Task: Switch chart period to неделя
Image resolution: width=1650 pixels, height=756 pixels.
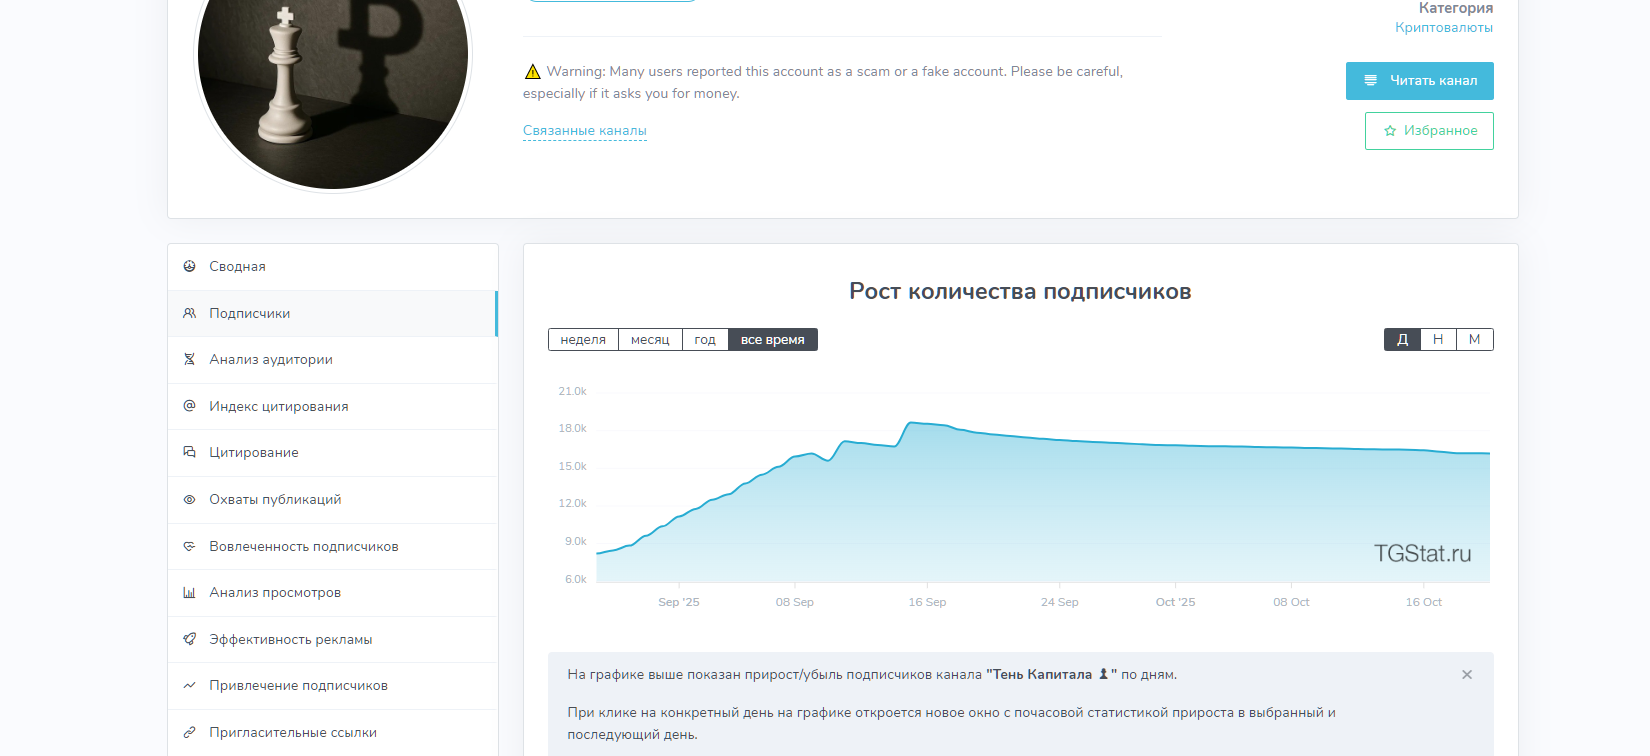Action: click(x=583, y=340)
